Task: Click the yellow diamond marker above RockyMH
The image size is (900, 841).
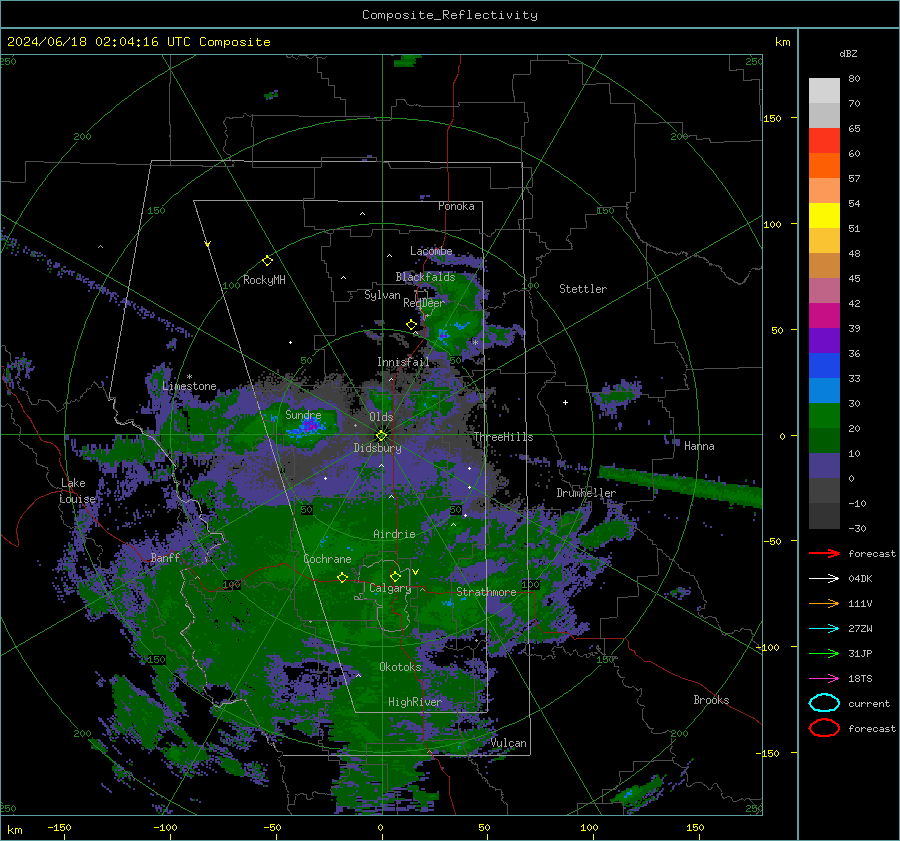Action: (267, 261)
